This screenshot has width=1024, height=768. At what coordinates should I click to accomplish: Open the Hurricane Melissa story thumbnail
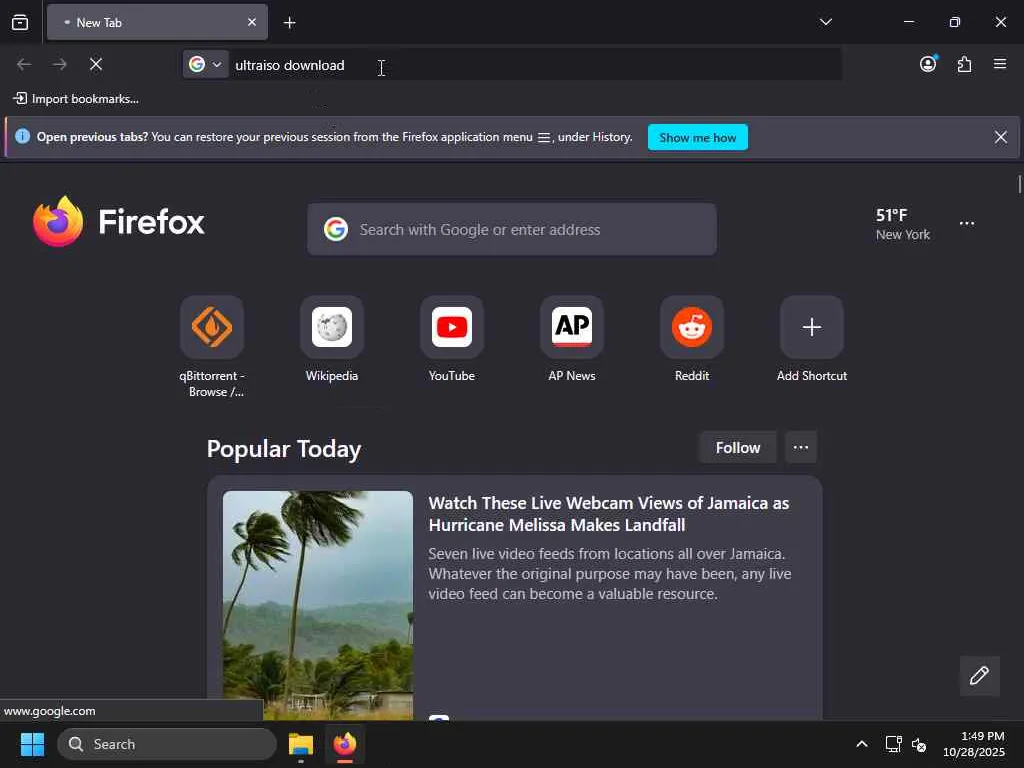pyautogui.click(x=318, y=605)
